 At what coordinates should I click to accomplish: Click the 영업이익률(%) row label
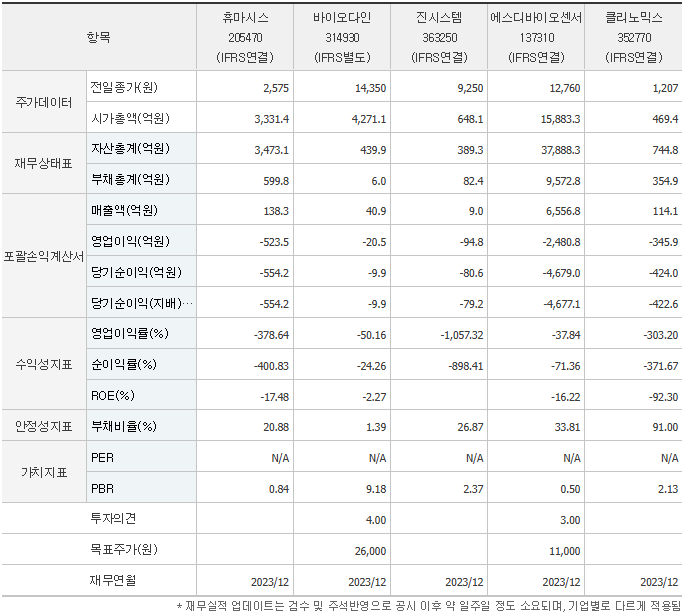[x=130, y=334]
